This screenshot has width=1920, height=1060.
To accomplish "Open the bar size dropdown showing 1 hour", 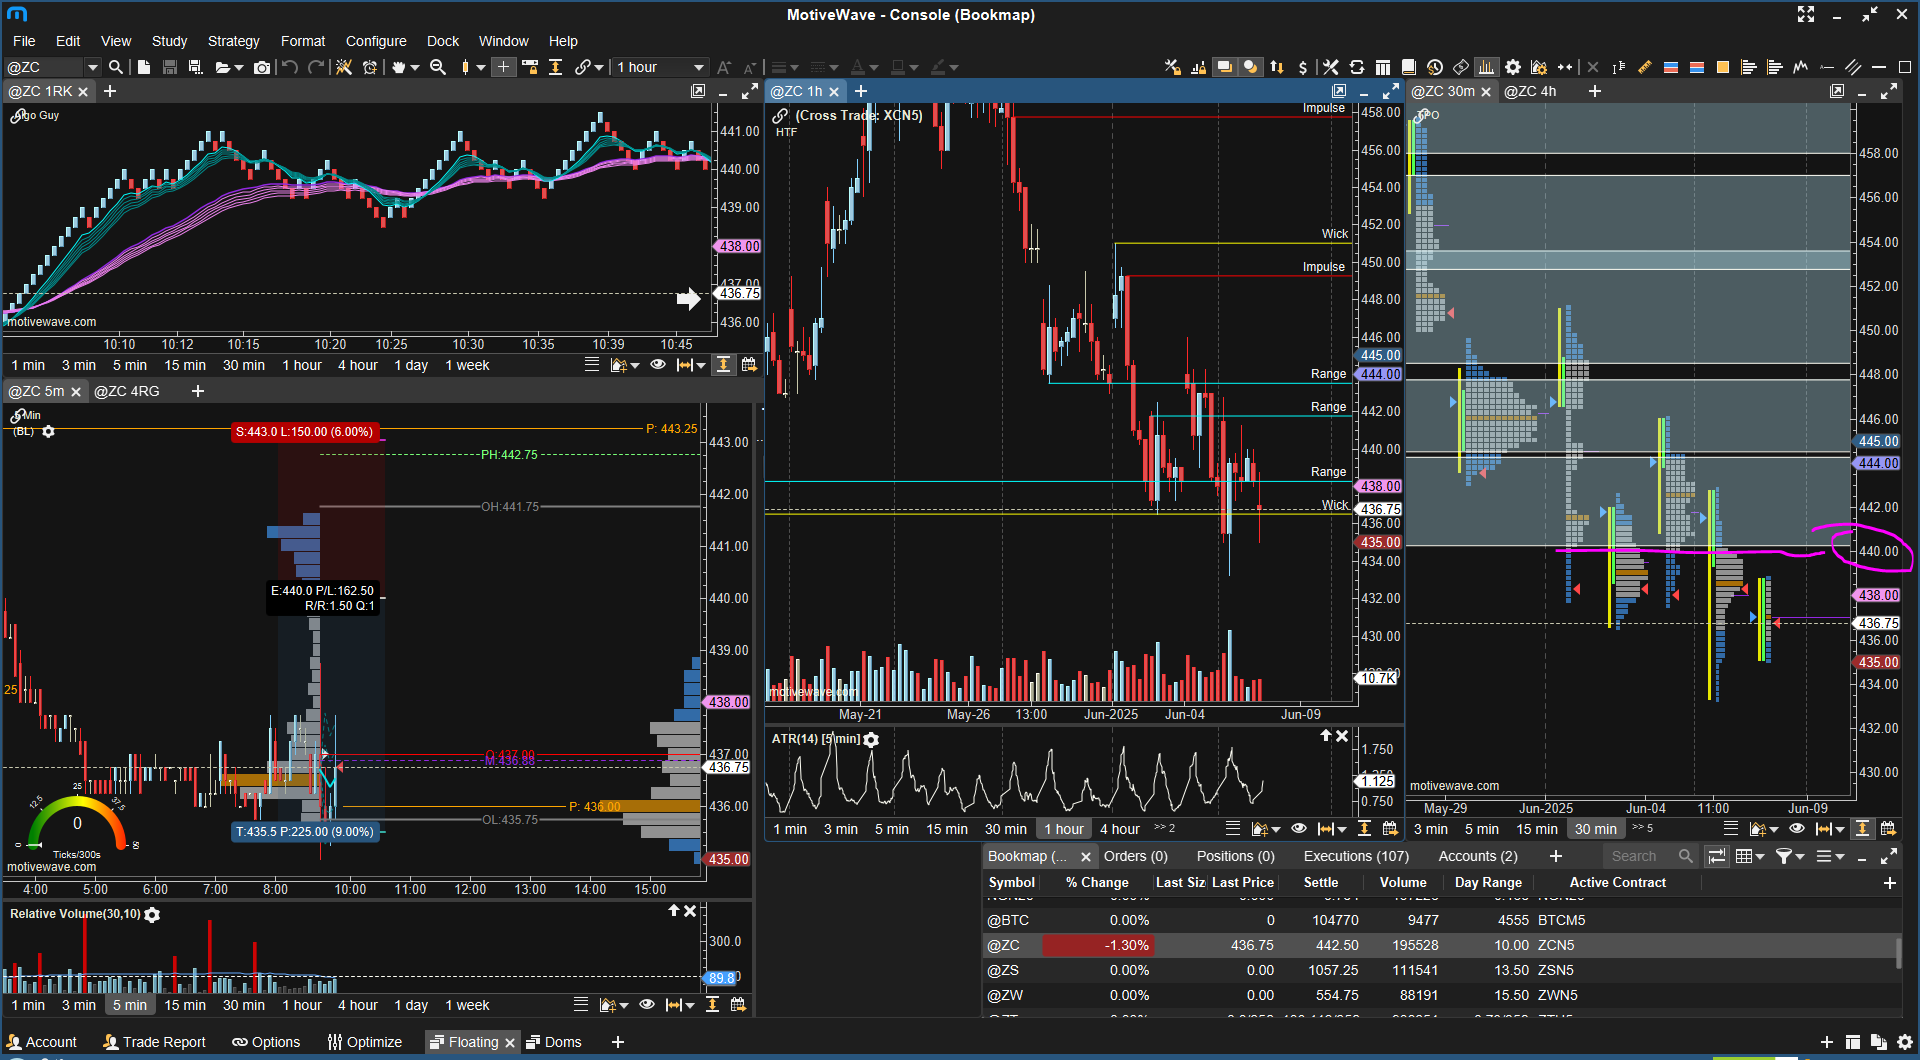I will pyautogui.click(x=660, y=67).
